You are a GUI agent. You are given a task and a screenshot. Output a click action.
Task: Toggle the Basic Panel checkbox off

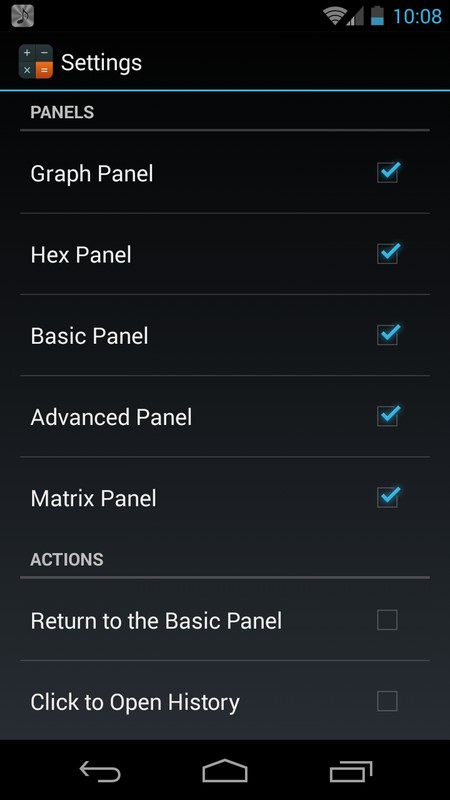point(388,335)
